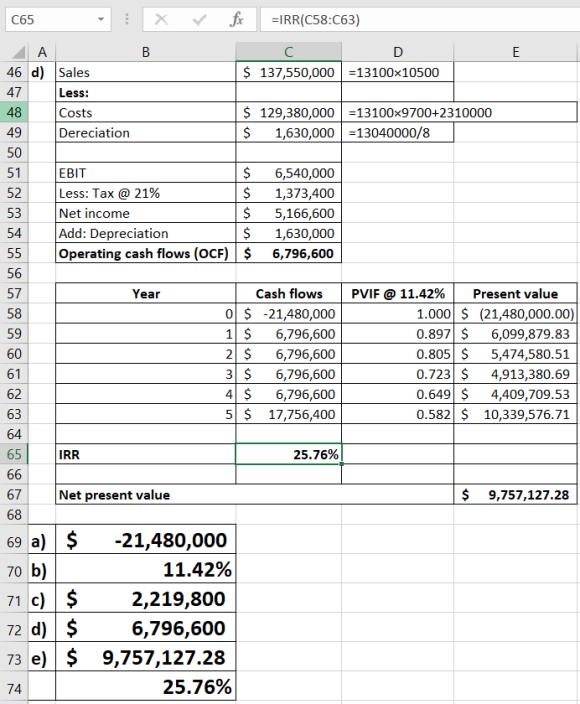
Task: Click the EBIT label cell
Action: pyautogui.click(x=145, y=173)
